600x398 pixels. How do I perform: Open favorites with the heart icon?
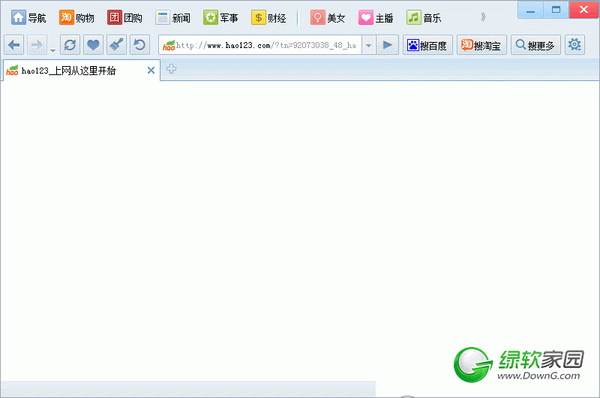pos(93,45)
